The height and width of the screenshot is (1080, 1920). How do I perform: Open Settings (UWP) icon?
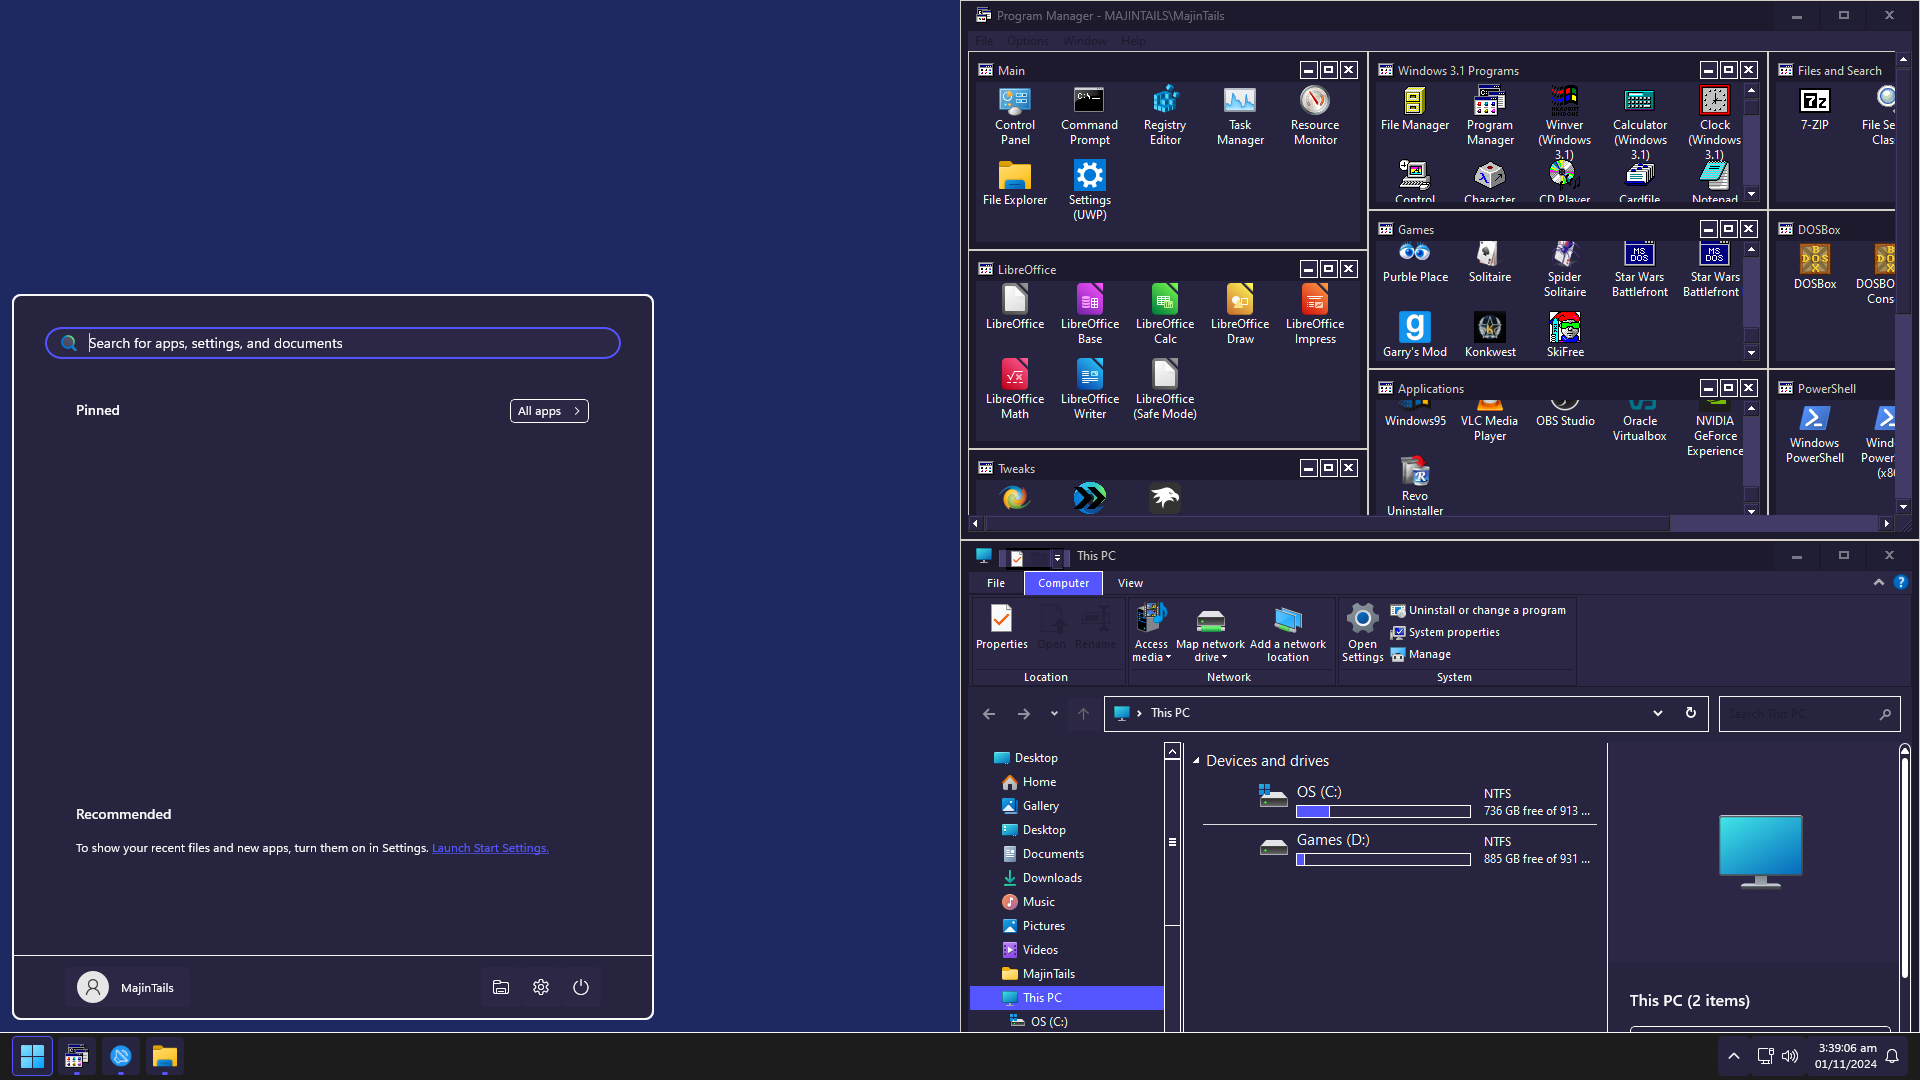[x=1089, y=191]
